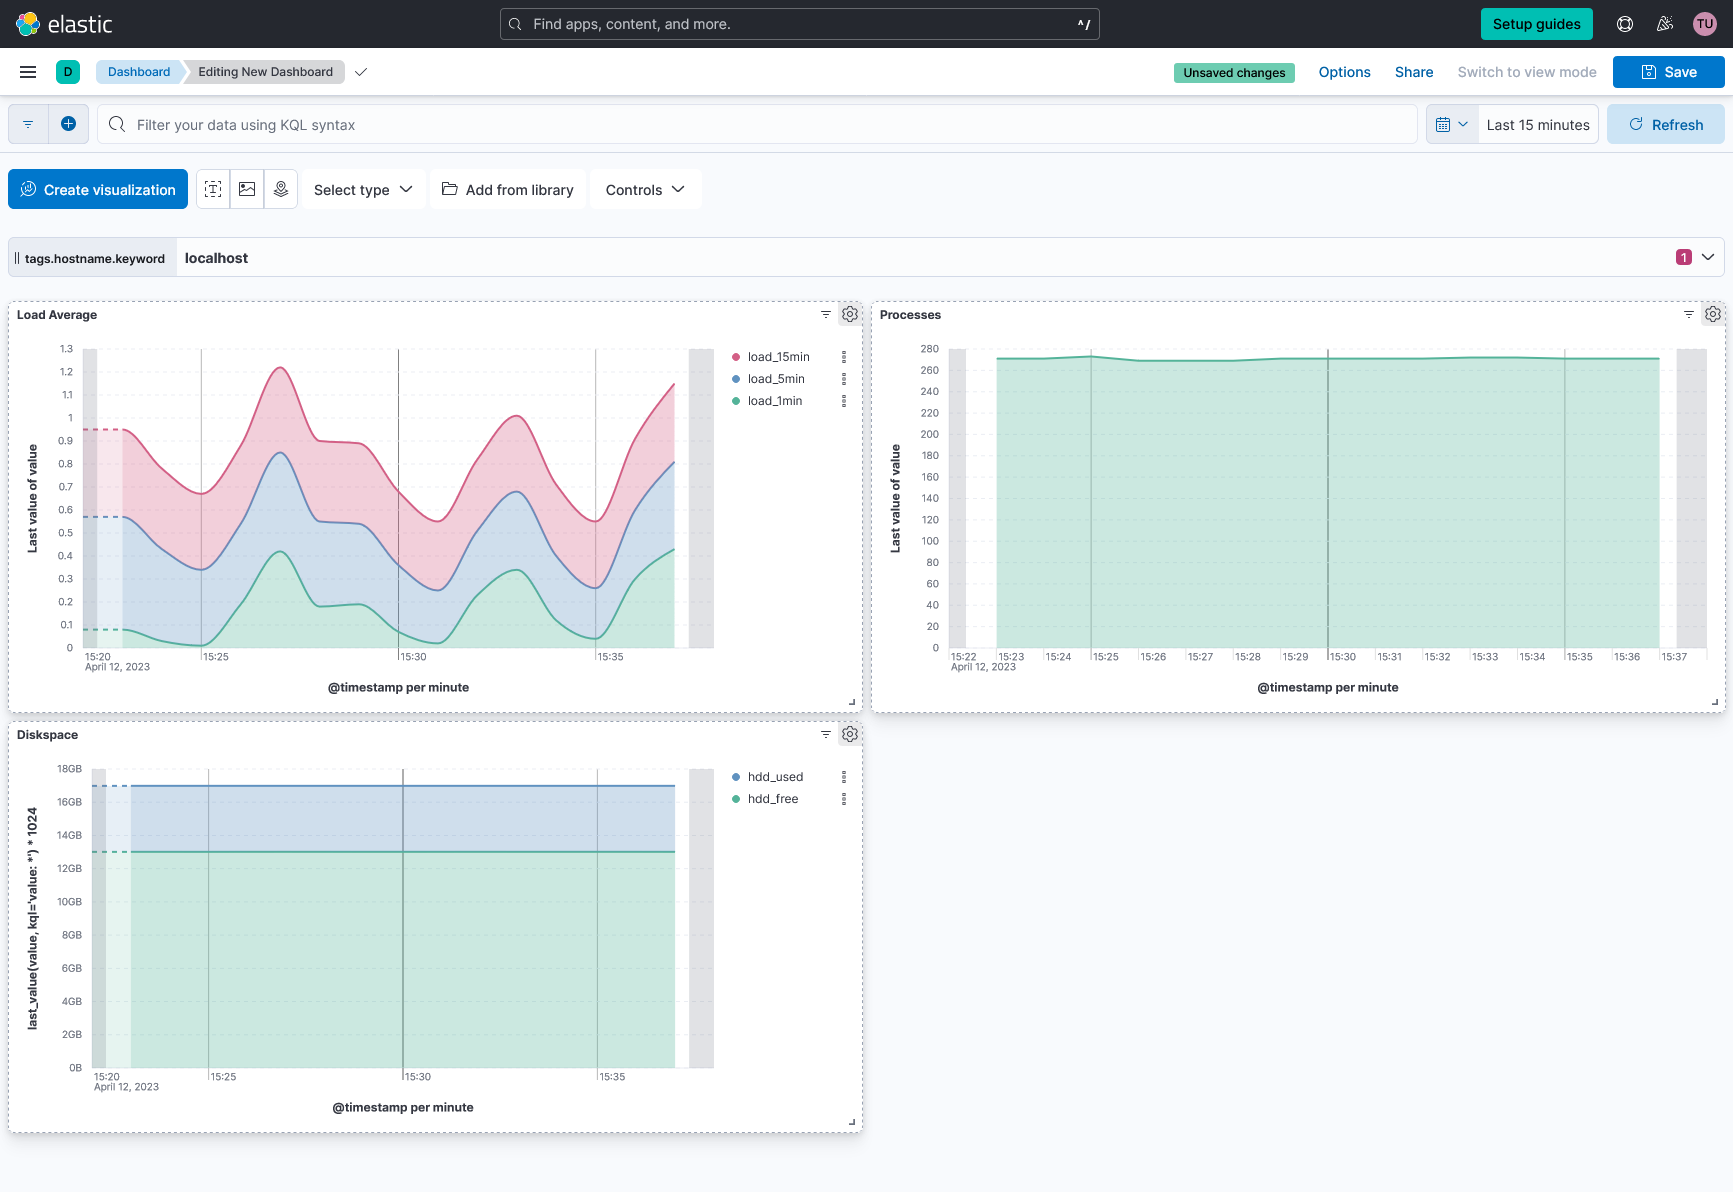This screenshot has height=1192, width=1733.
Task: Open the Options menu
Action: pos(1344,72)
